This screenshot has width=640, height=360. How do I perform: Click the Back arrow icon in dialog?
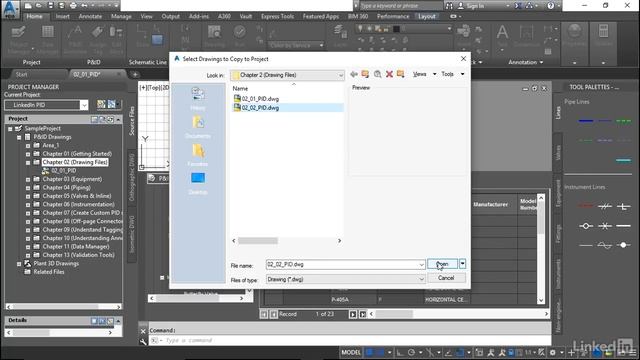click(354, 74)
